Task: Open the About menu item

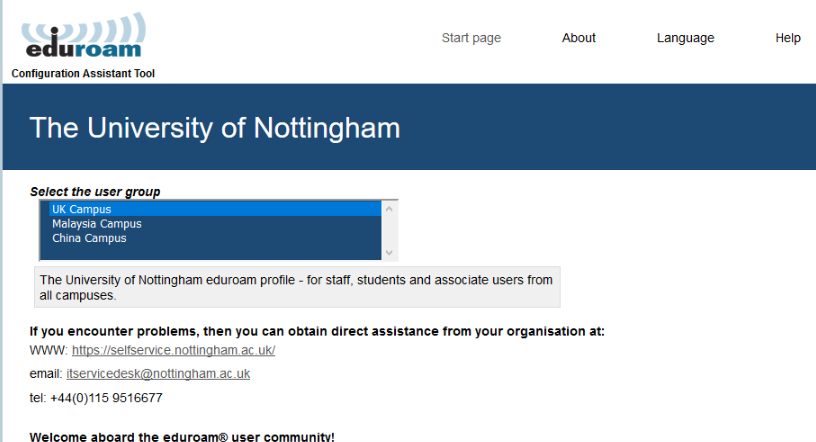Action: tap(578, 38)
